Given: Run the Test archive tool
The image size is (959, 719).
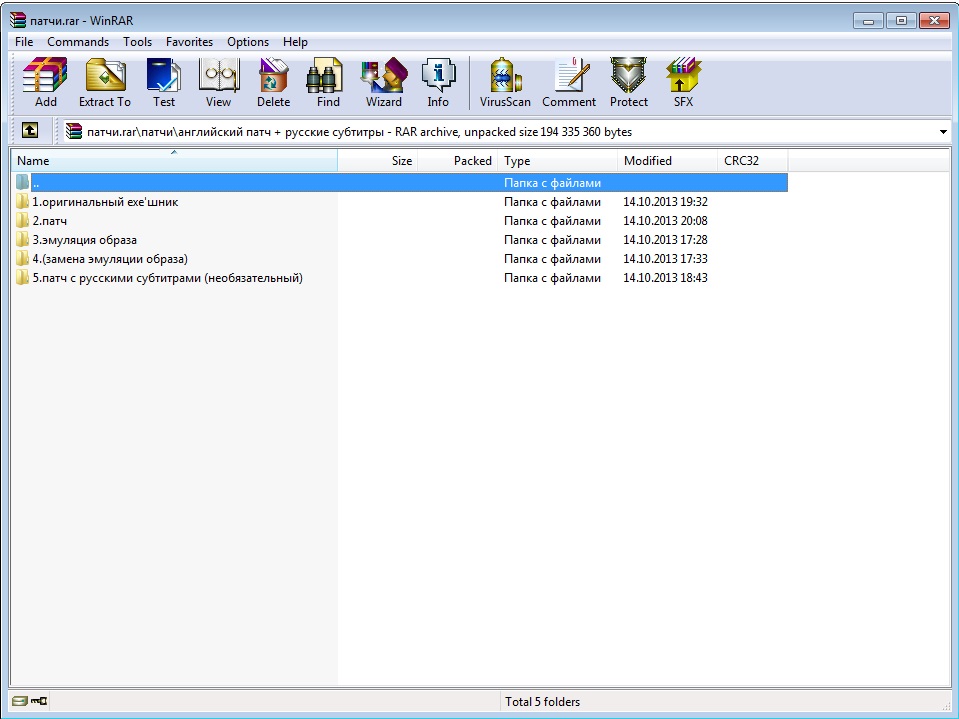Looking at the screenshot, I should 164,82.
